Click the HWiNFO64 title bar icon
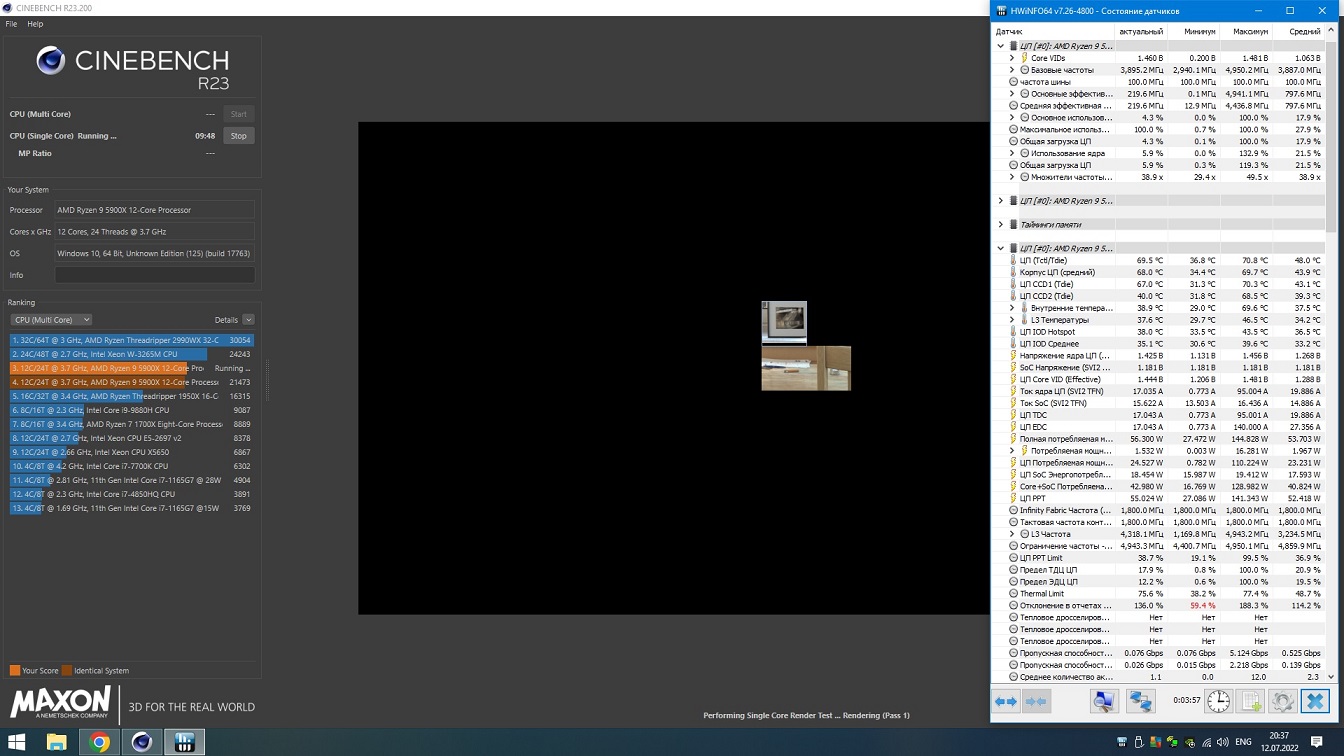 click(1002, 10)
